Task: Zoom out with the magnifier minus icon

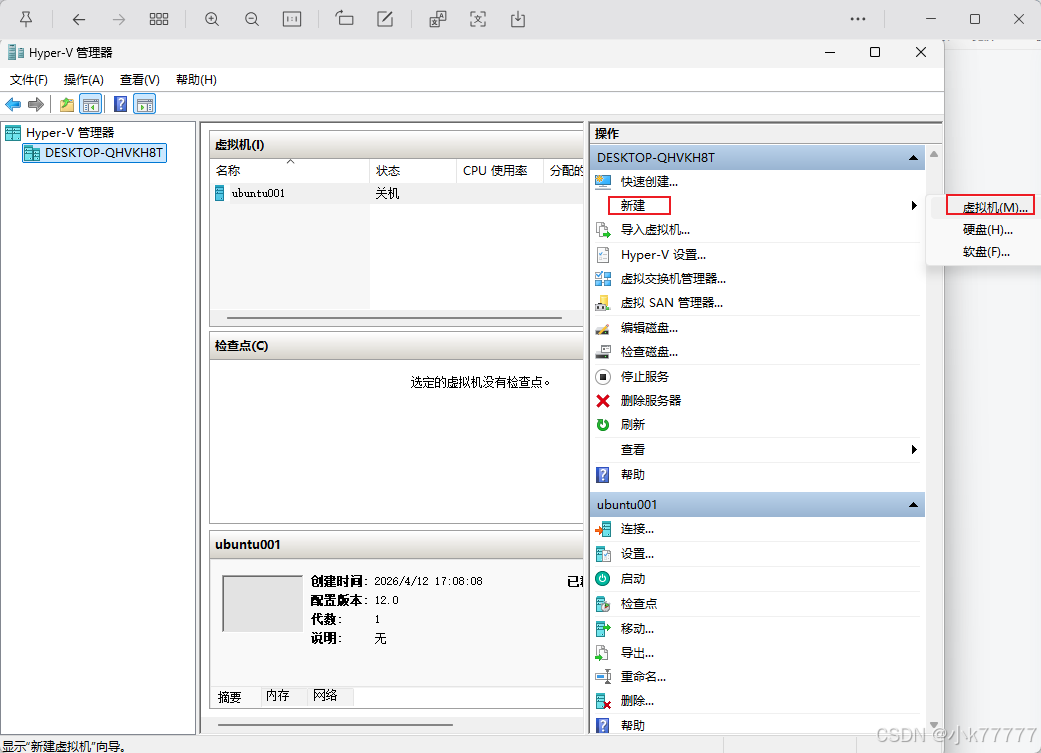Action: (x=252, y=19)
